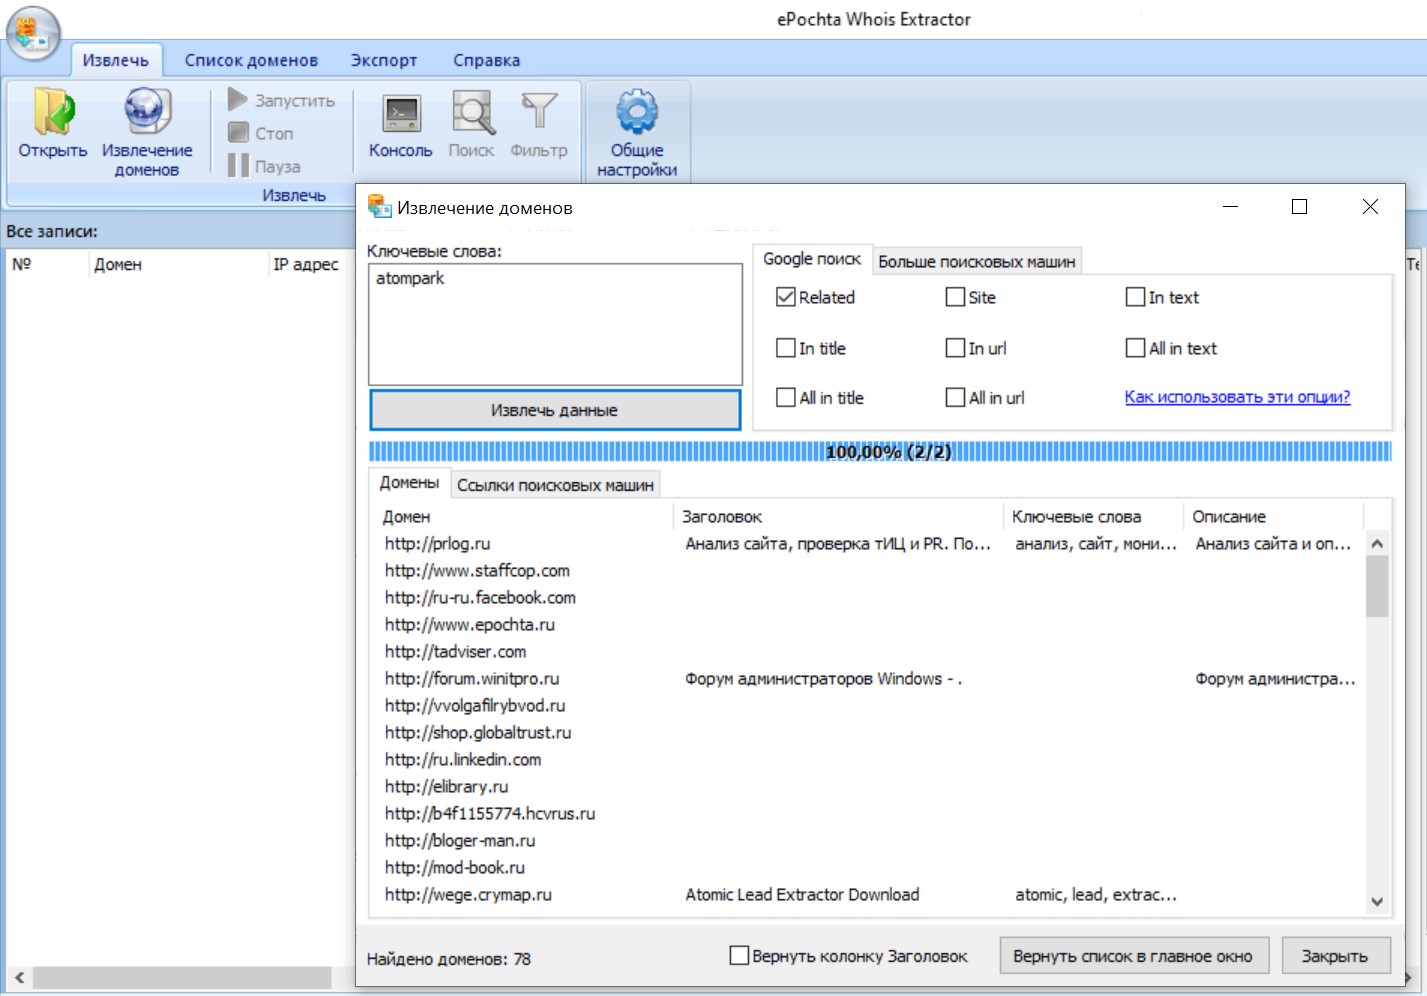Click № column header in main window

[47, 264]
